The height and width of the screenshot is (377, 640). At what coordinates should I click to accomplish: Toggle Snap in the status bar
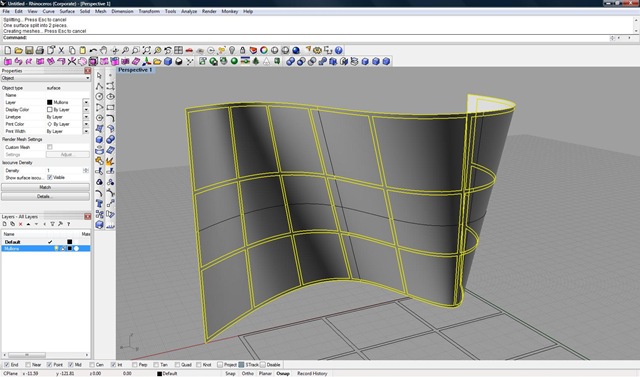click(x=230, y=373)
